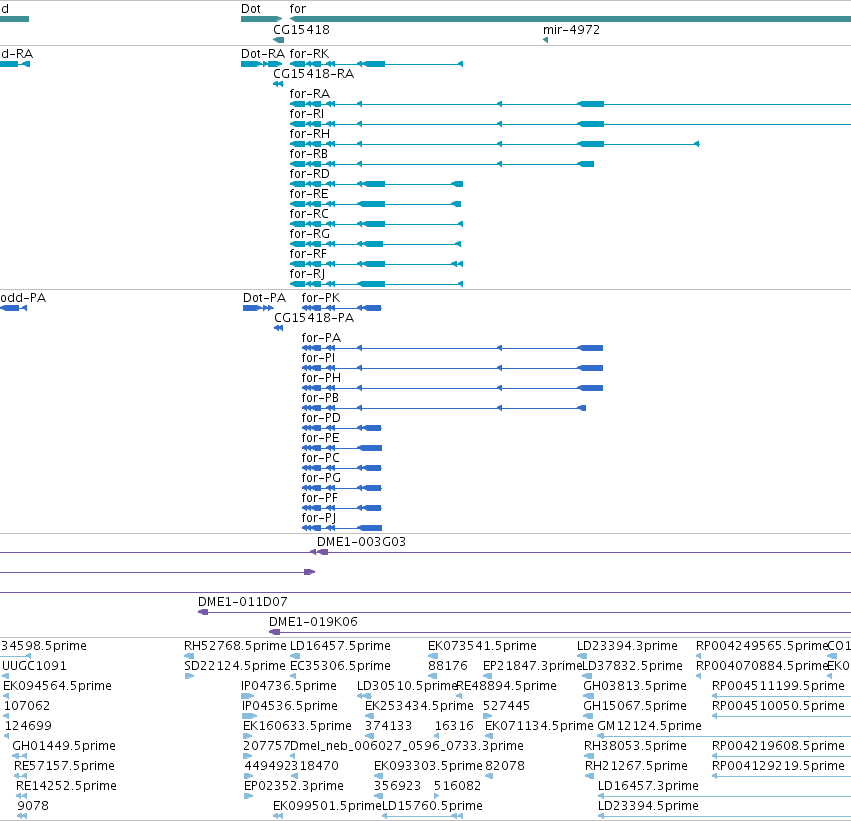Click the odd-PA protein label
This screenshot has width=851, height=821.
(23, 298)
